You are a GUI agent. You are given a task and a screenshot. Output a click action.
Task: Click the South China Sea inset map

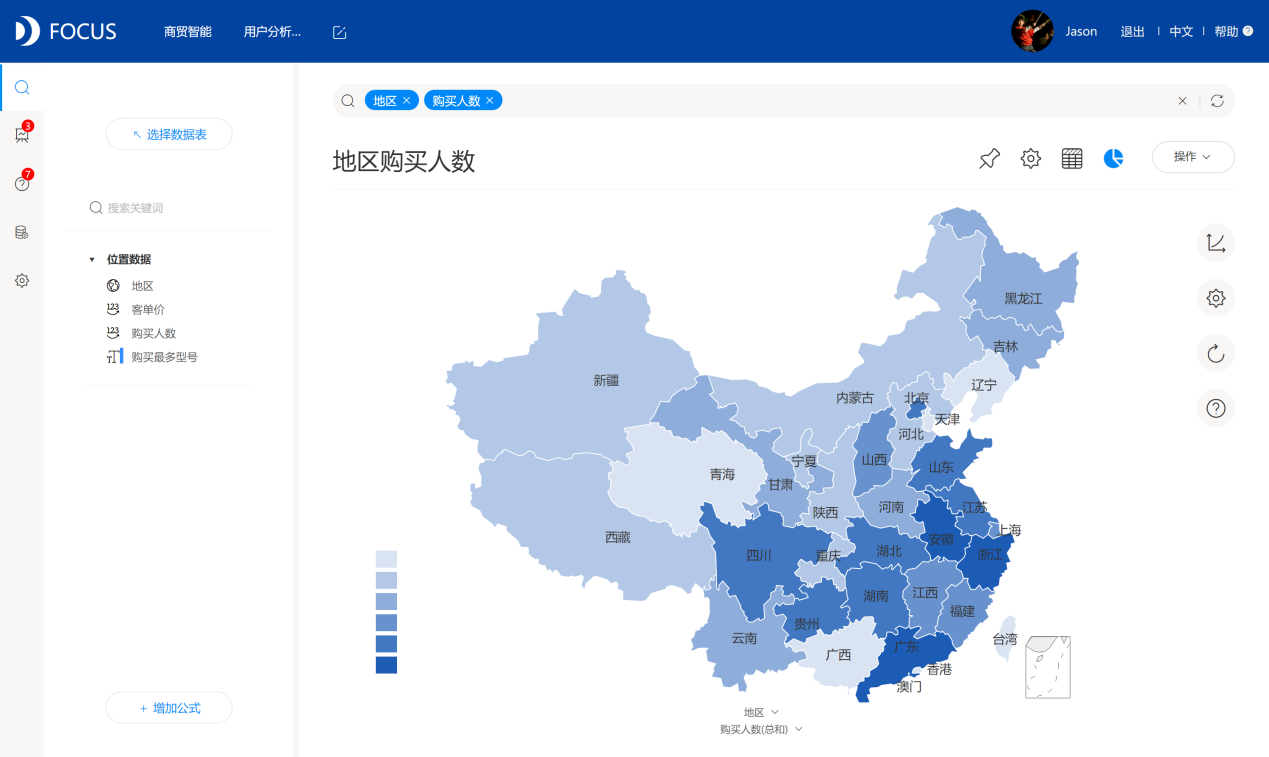(x=1048, y=666)
